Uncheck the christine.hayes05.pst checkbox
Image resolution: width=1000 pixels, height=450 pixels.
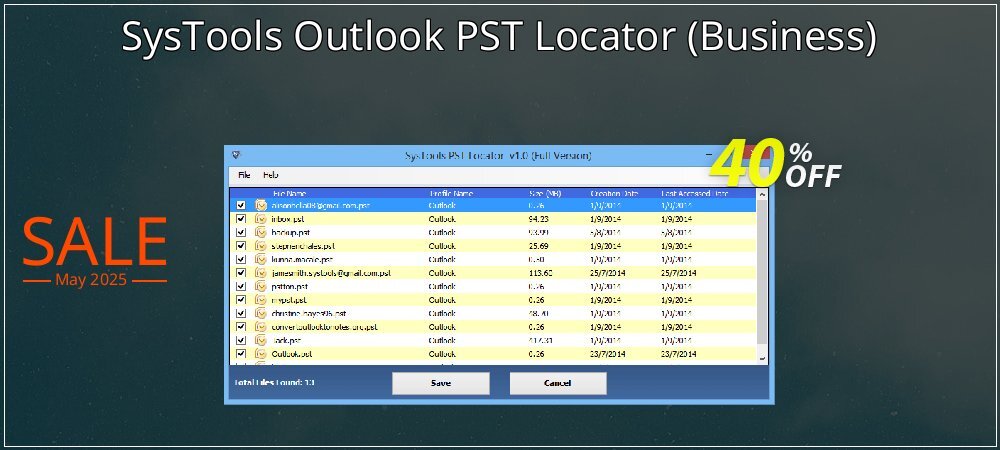240,313
